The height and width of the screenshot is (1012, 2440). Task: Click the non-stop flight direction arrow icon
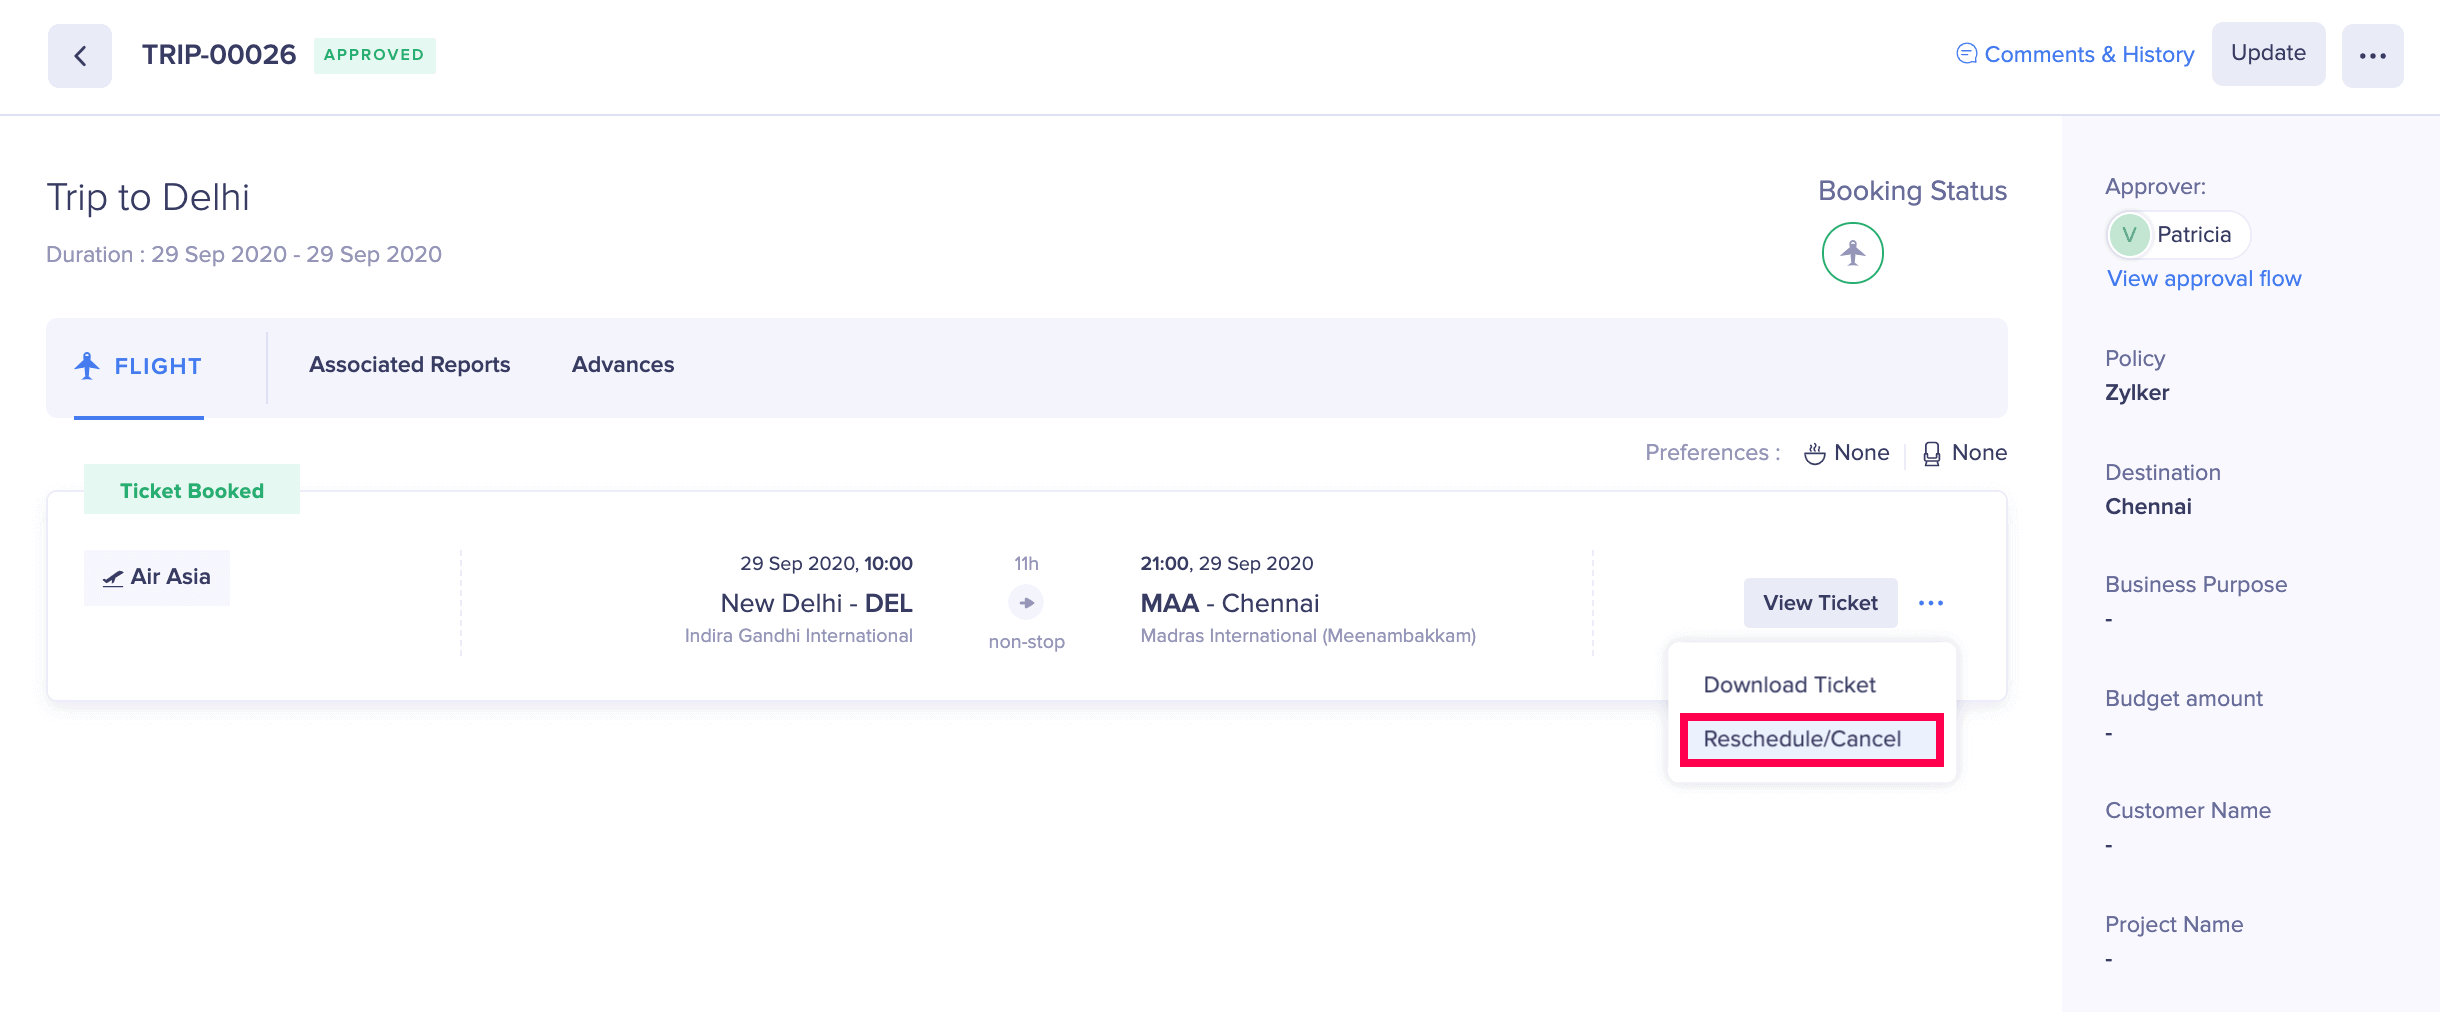click(x=1026, y=603)
